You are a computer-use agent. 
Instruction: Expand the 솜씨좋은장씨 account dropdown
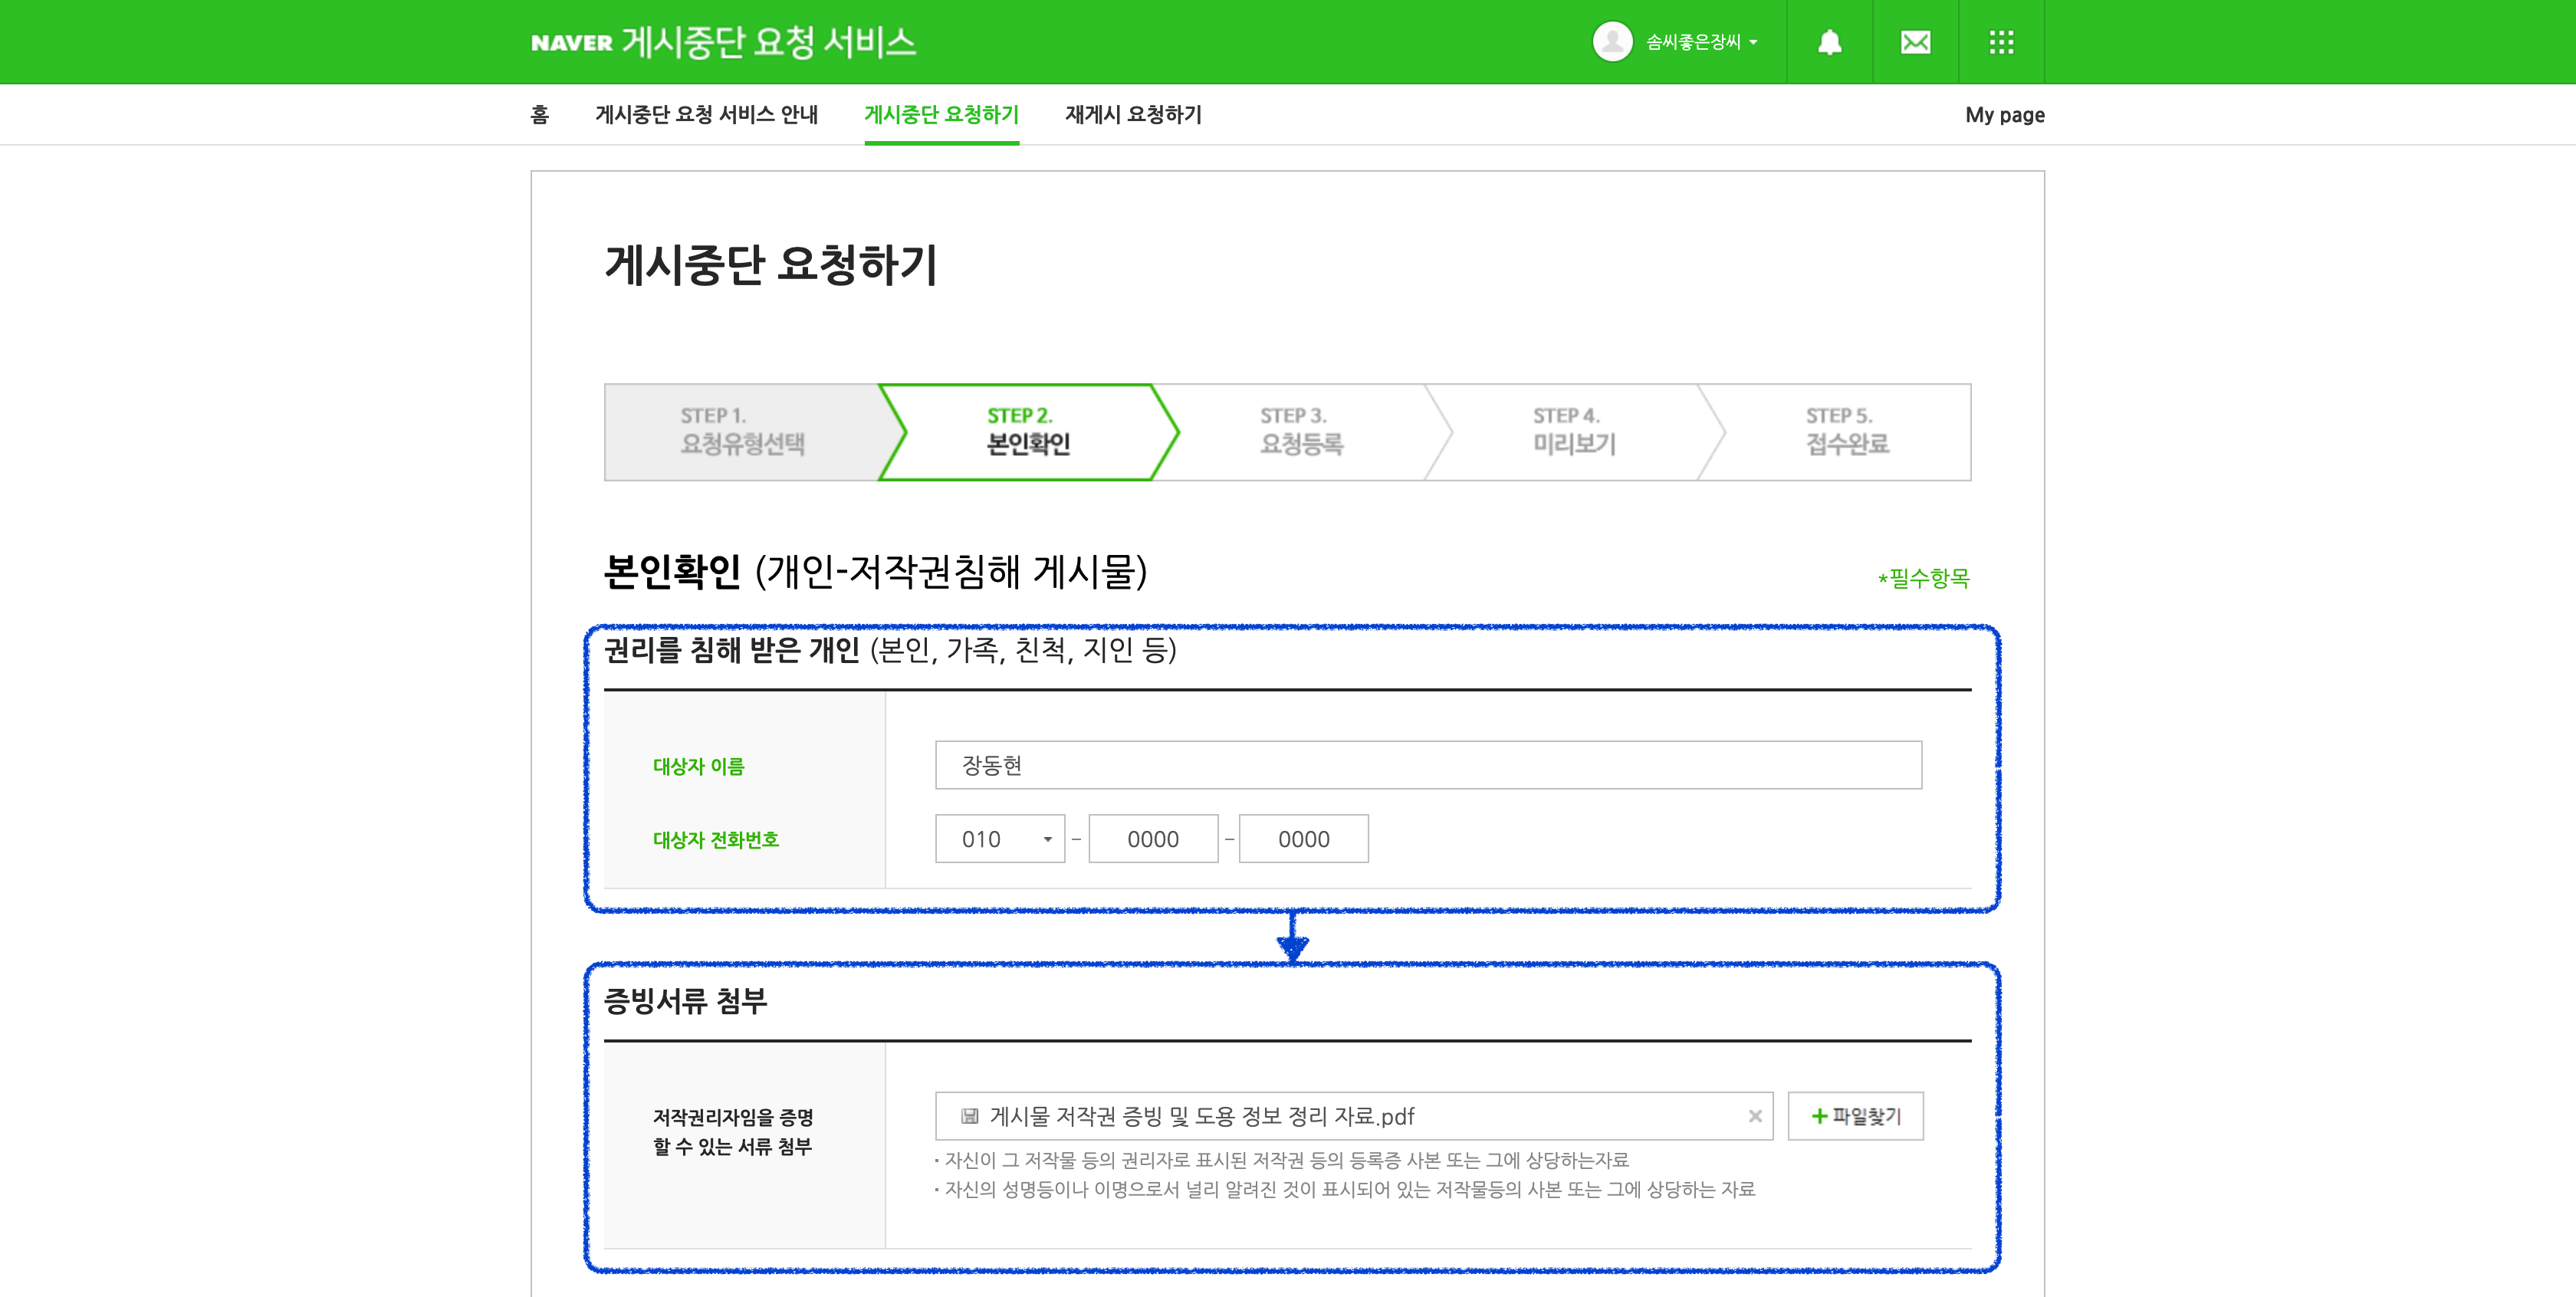point(1701,42)
